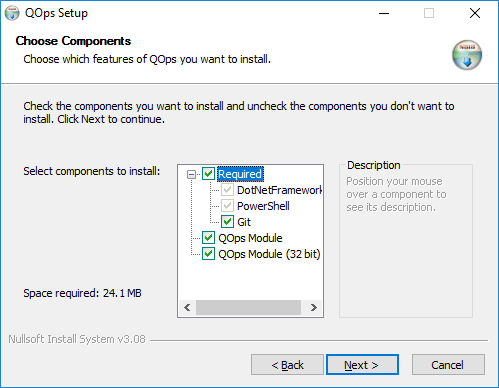This screenshot has width=499, height=388.
Task: Toggle the Git component checkbox
Action: [x=227, y=222]
